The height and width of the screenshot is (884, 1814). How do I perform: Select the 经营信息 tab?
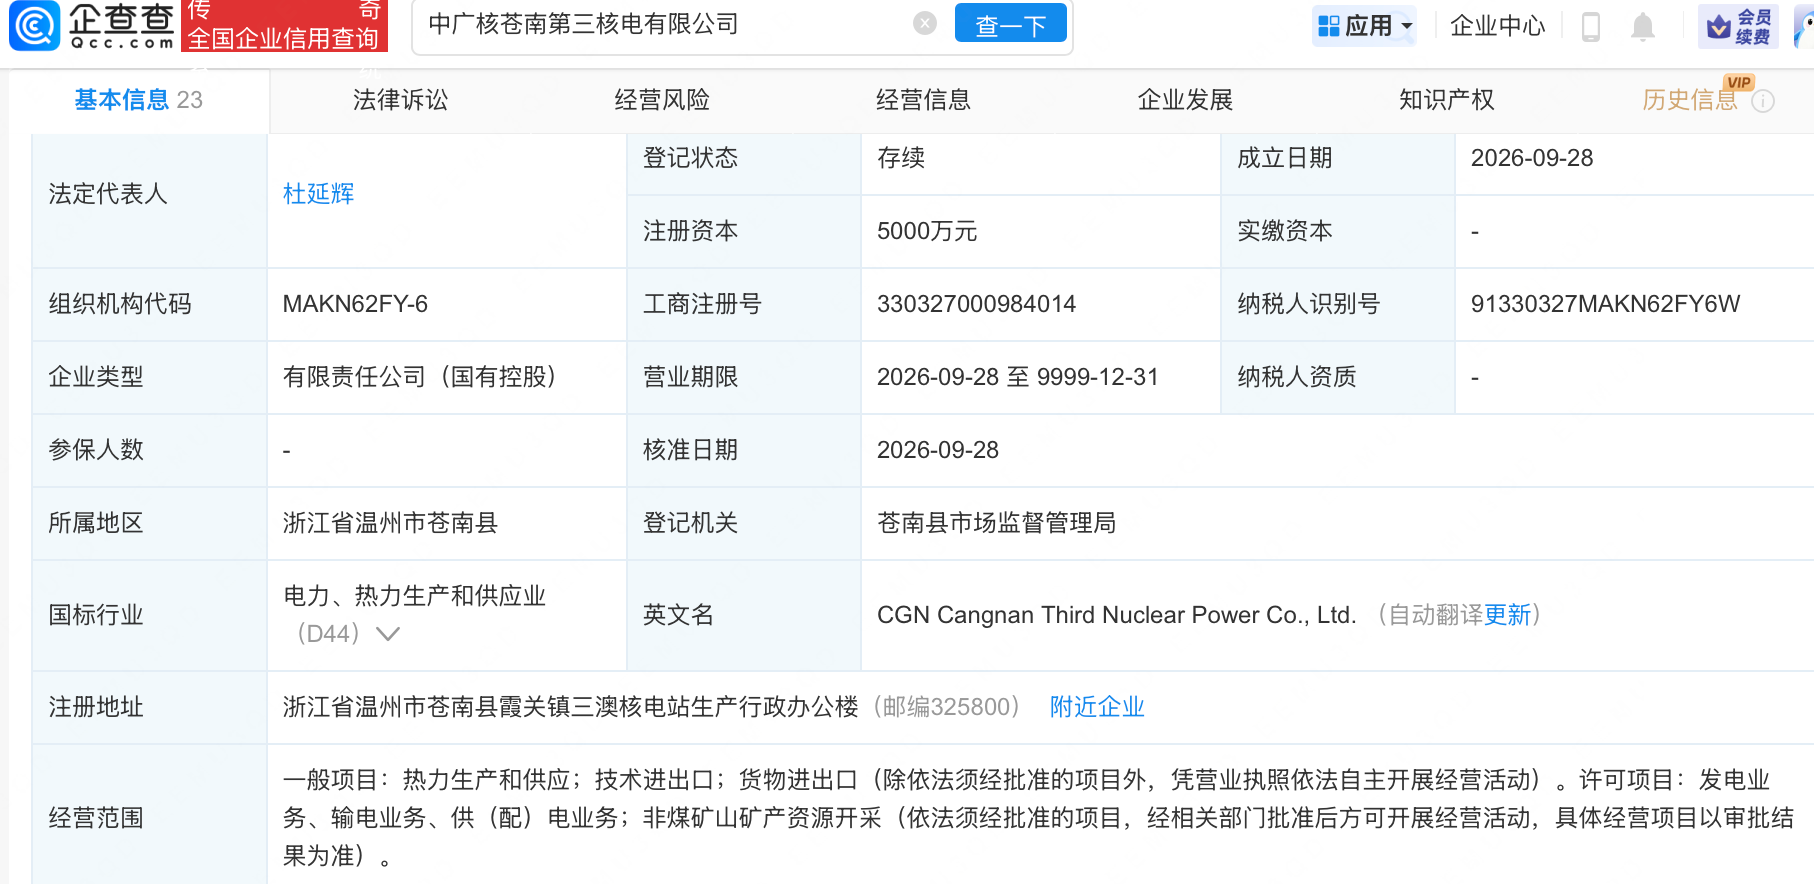923,100
